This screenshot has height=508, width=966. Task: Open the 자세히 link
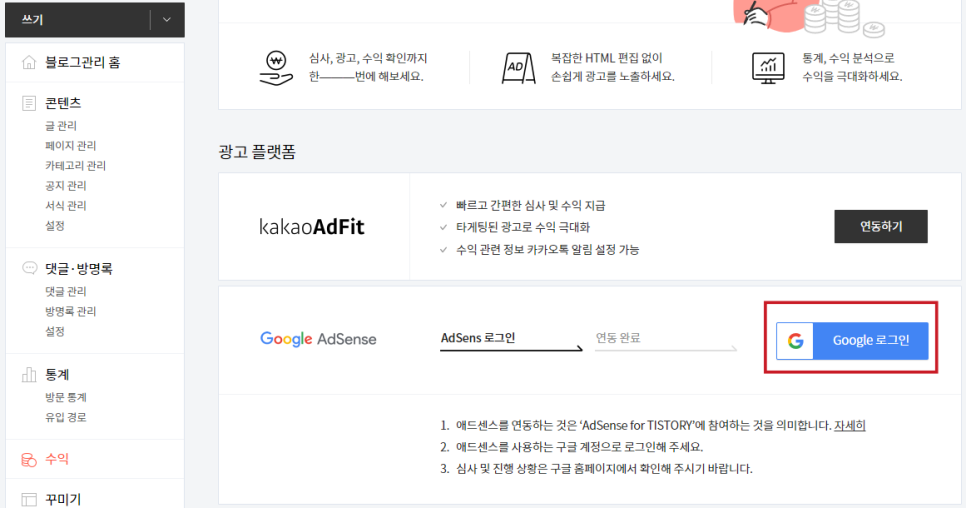coord(850,425)
